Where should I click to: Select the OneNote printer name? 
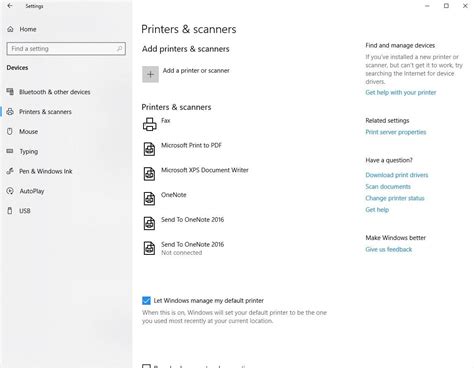(173, 195)
